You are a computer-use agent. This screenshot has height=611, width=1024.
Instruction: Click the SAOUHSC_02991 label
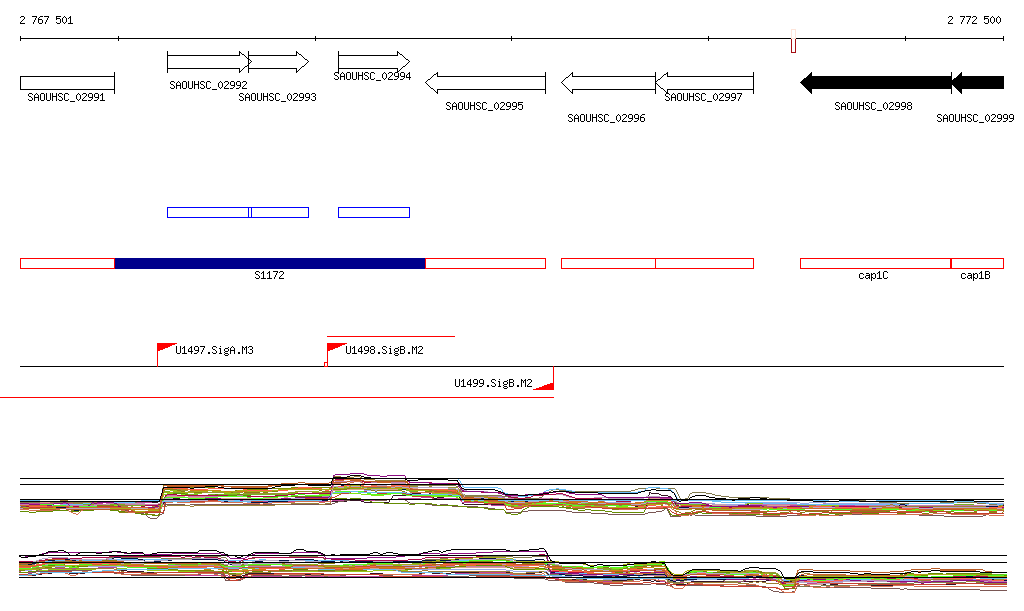coord(66,97)
